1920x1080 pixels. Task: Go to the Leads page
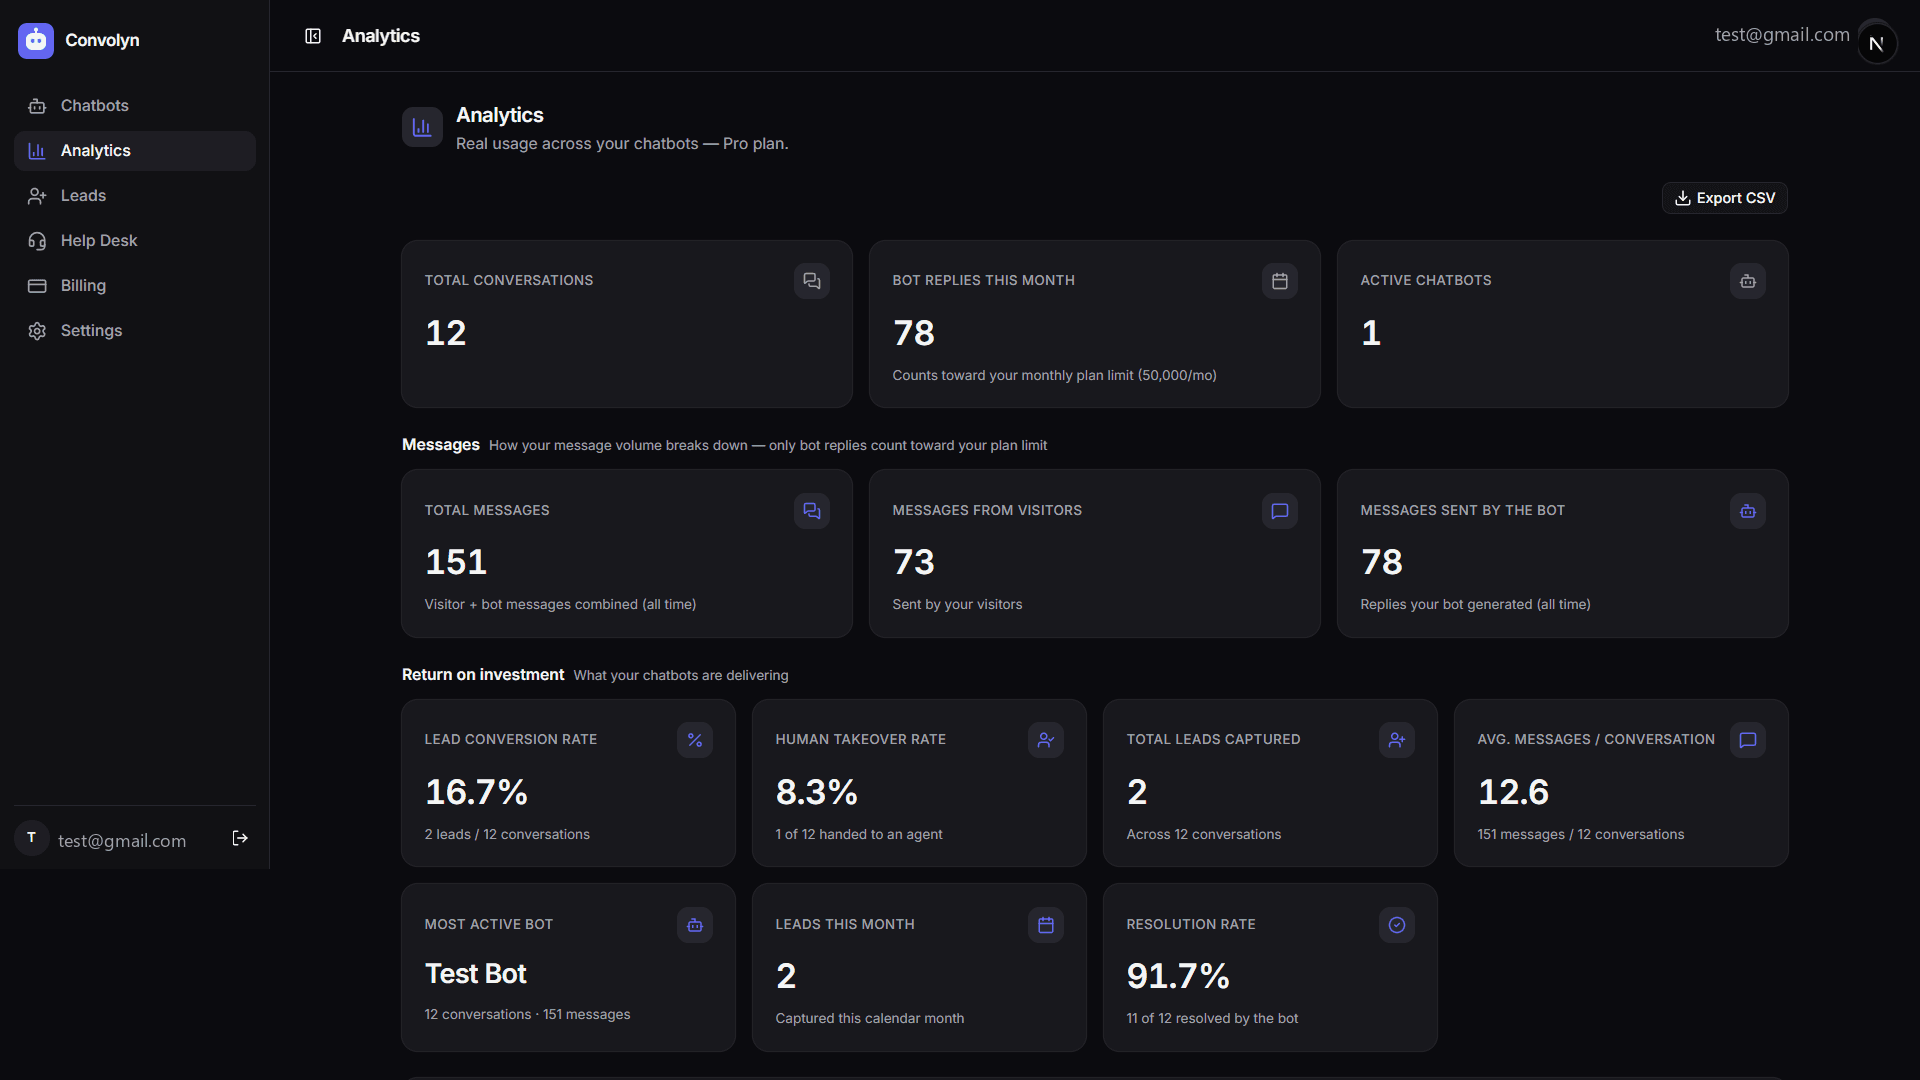click(135, 196)
